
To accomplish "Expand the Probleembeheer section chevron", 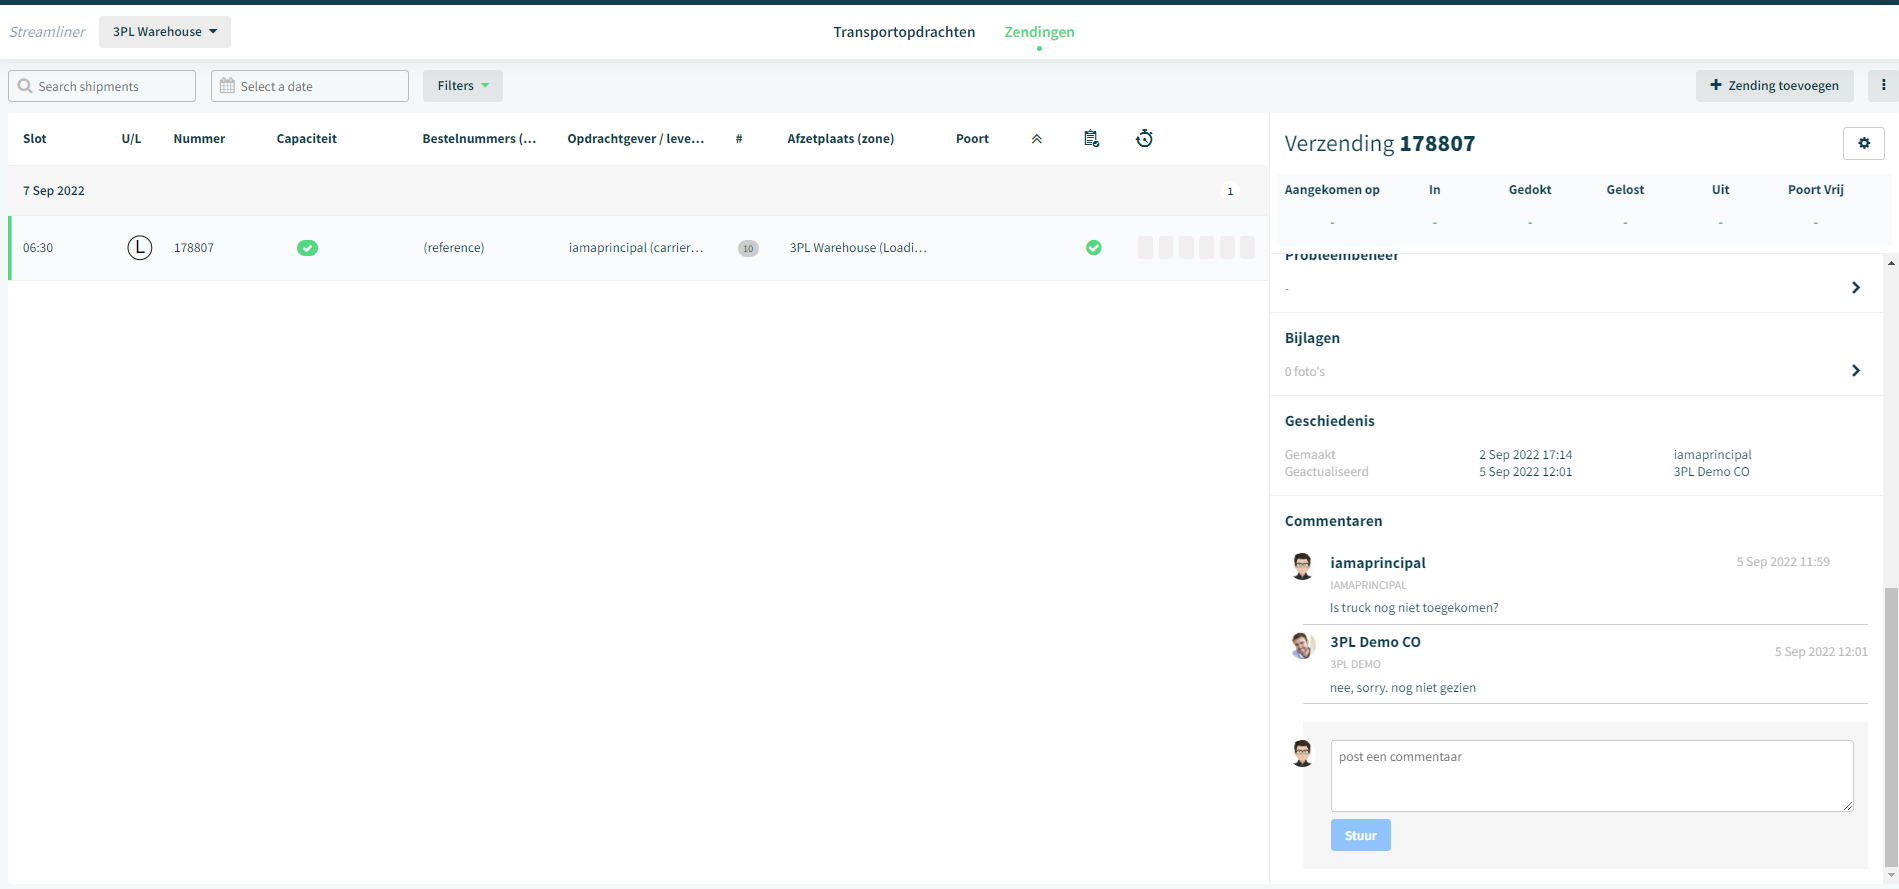I will tap(1856, 288).
